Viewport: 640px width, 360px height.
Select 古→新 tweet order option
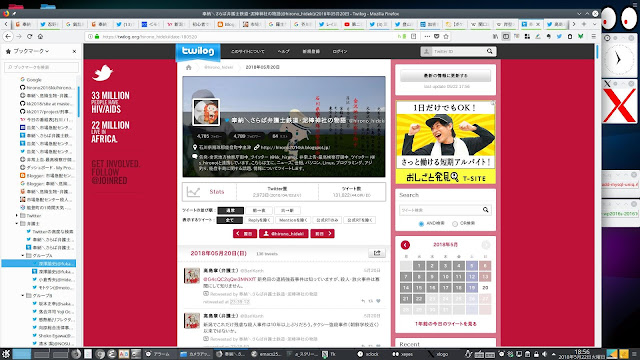(287, 211)
